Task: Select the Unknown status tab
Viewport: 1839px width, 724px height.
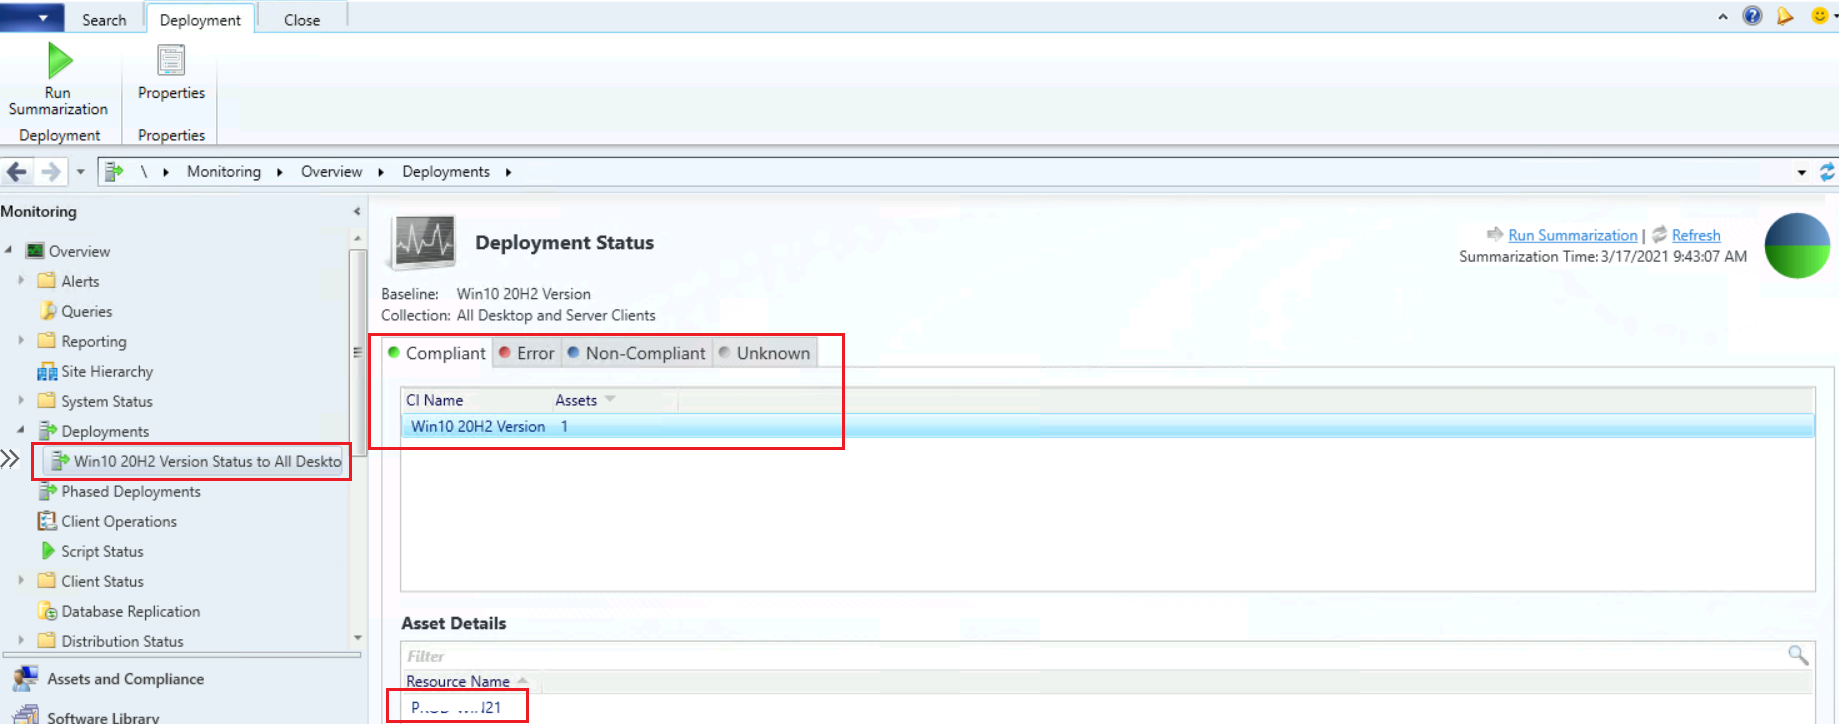Action: (765, 353)
